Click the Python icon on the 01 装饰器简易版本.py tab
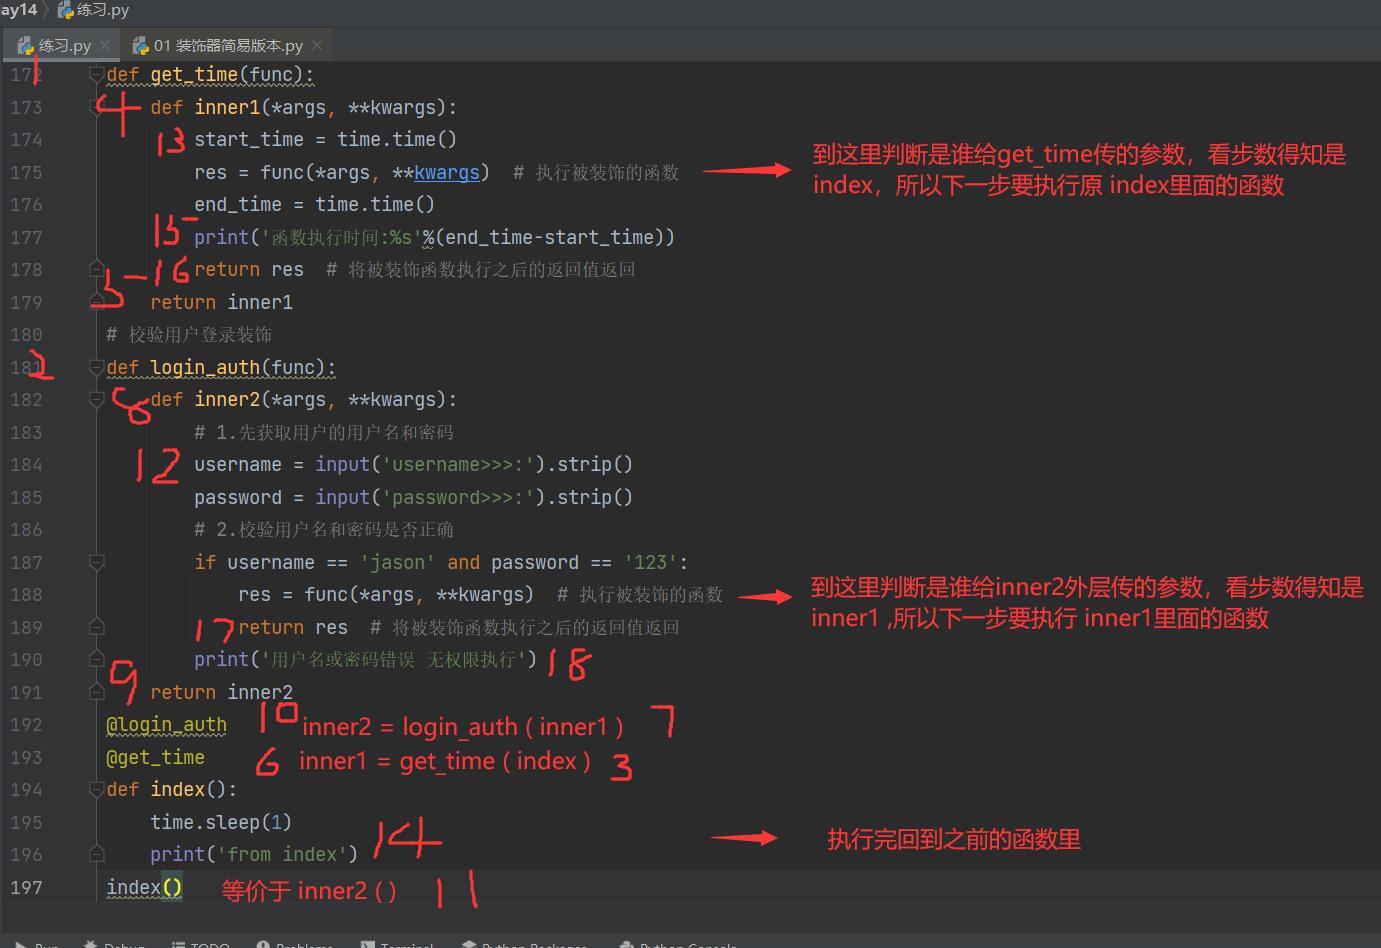Image resolution: width=1381 pixels, height=948 pixels. pos(141,46)
